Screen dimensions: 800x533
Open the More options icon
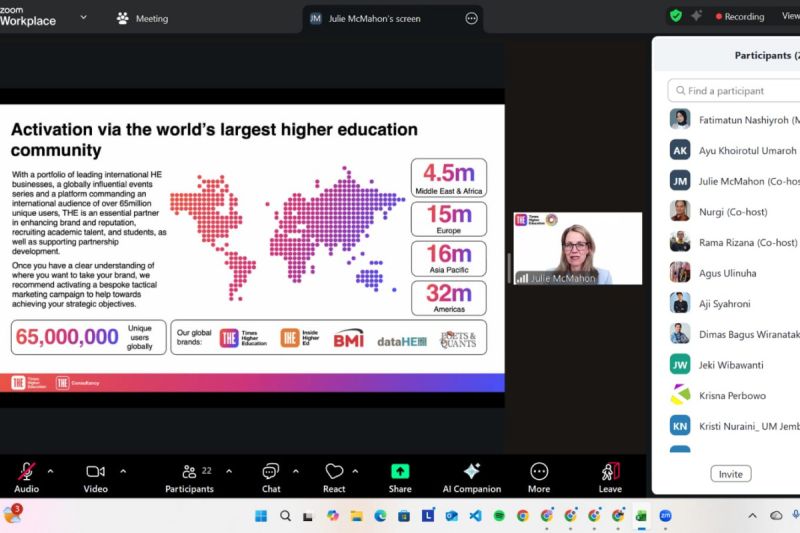[x=539, y=471]
